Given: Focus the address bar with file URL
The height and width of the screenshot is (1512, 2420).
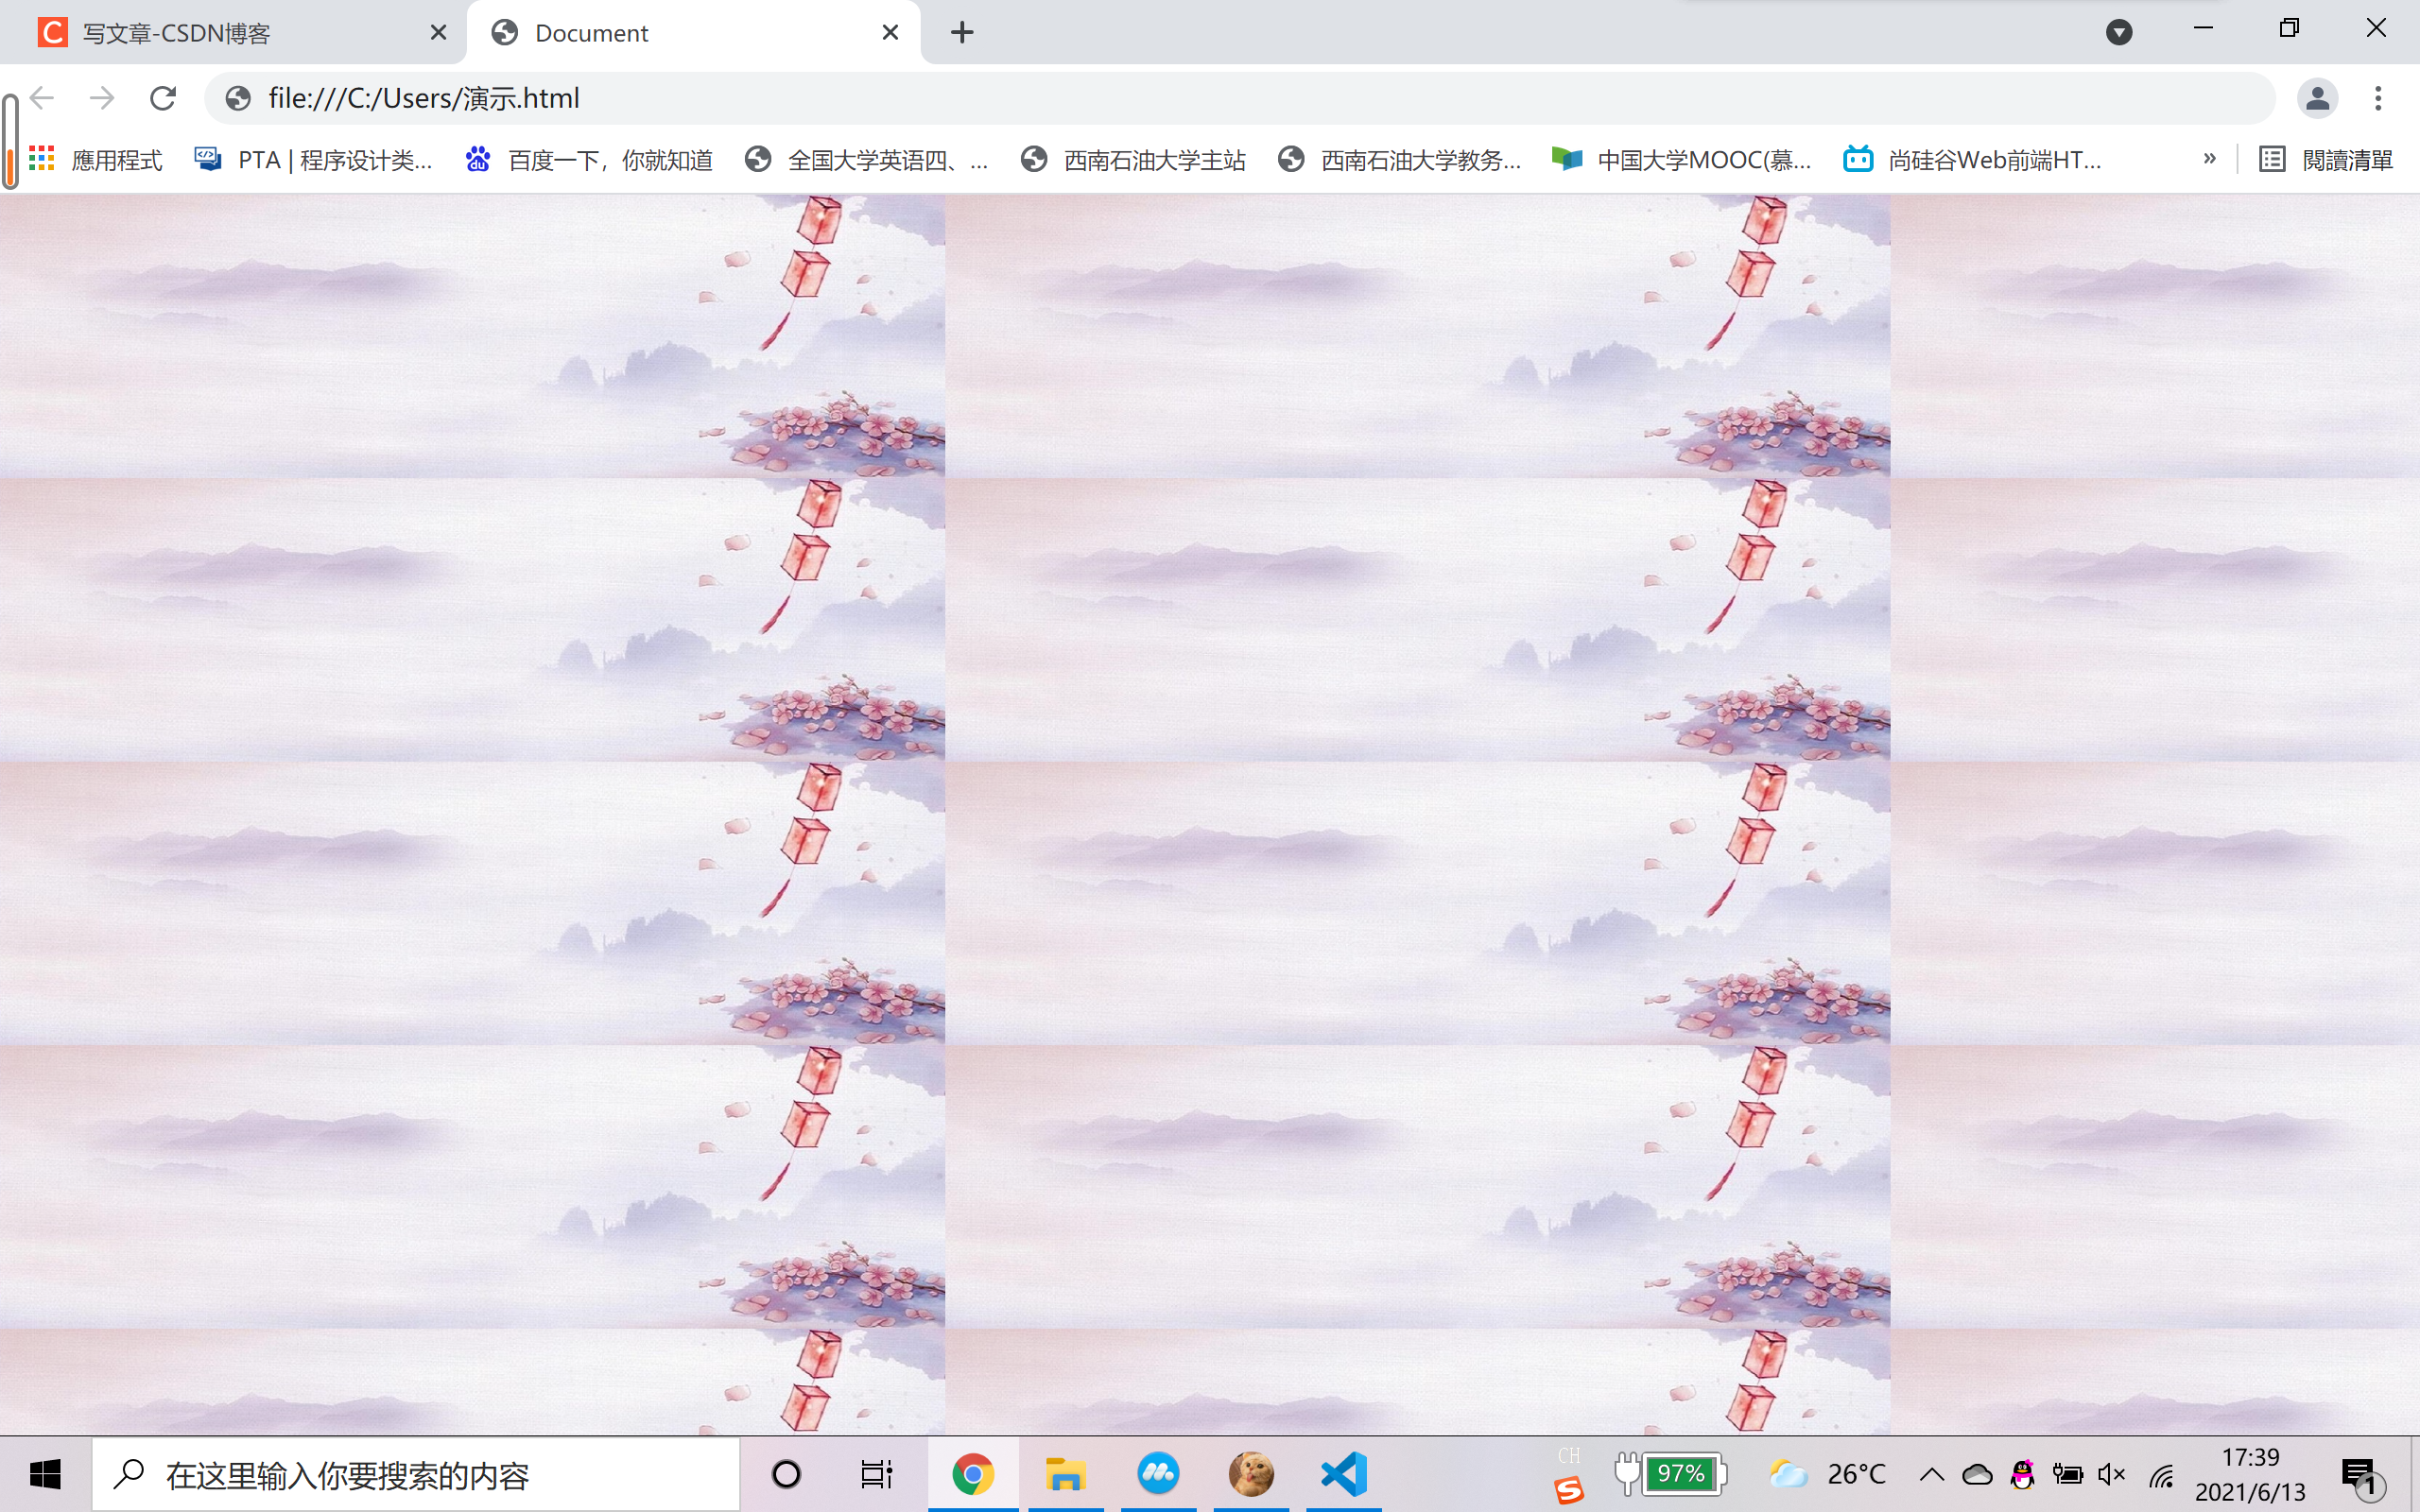Looking at the screenshot, I should pyautogui.click(x=1240, y=98).
